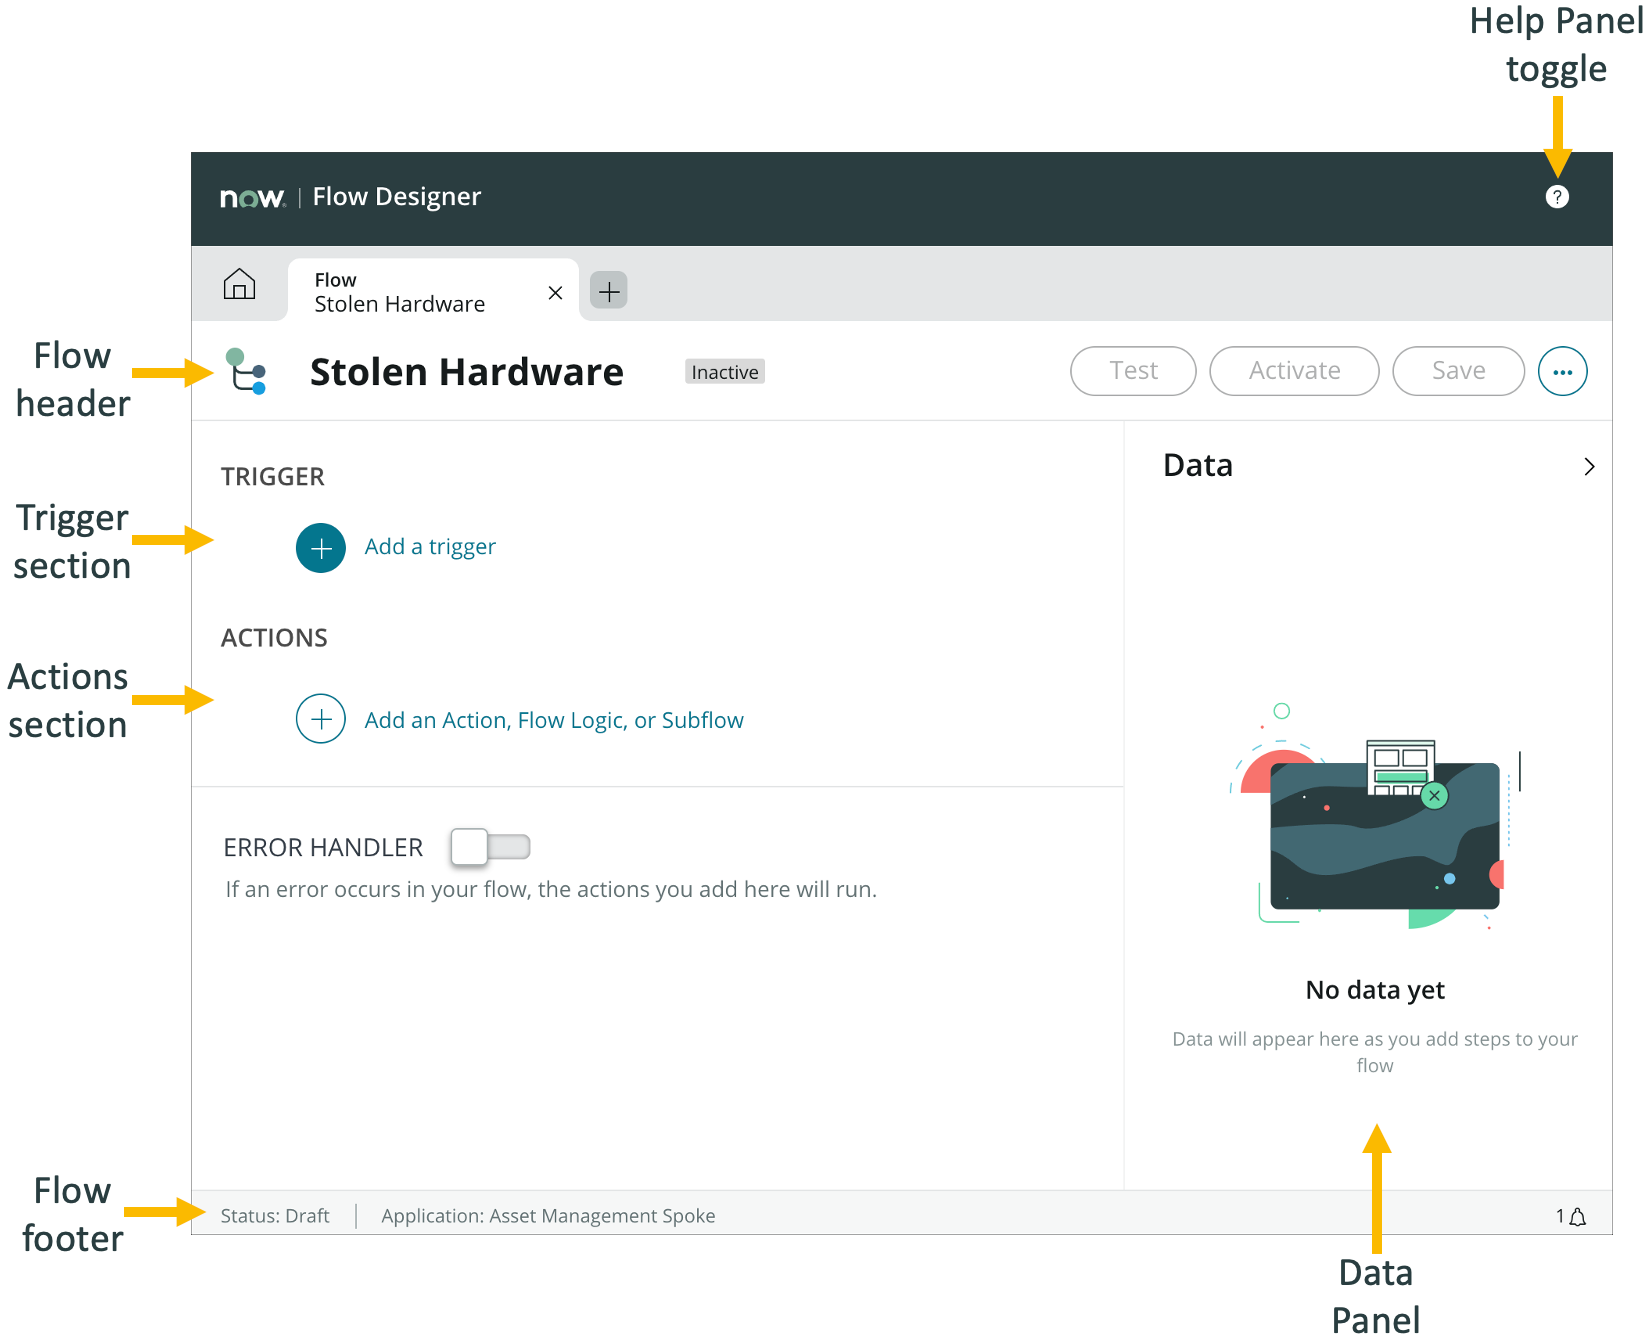Open a new tab with the plus icon

(608, 290)
